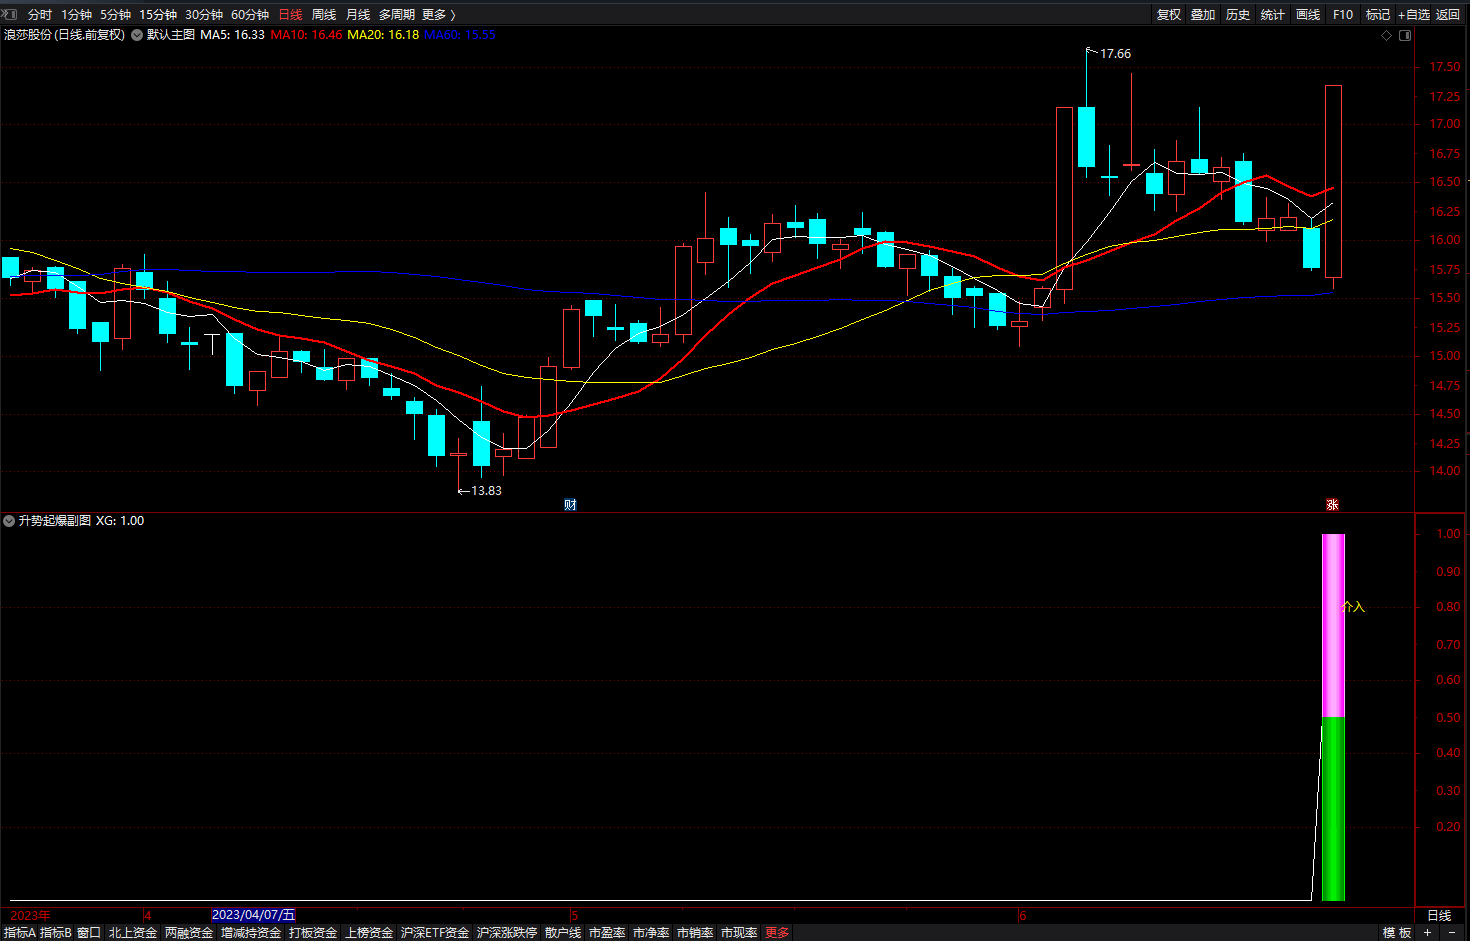1470x941 pixels.
Task: Show the 北上资金 indicator
Action: click(x=133, y=933)
